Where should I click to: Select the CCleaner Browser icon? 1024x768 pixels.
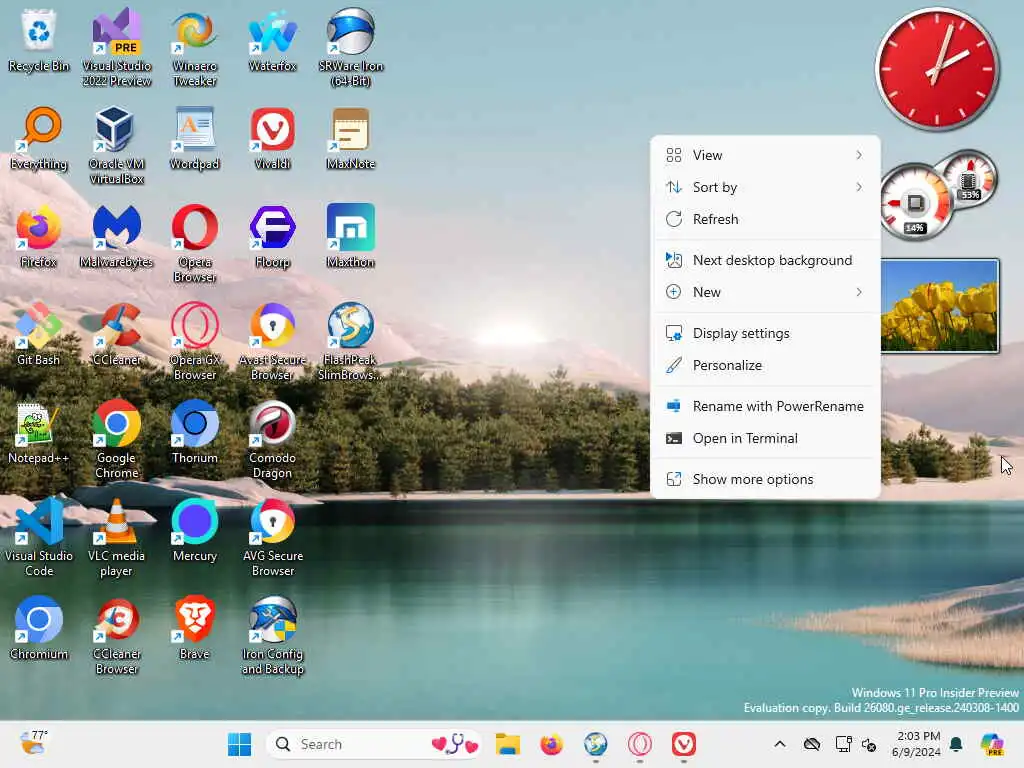click(116, 635)
